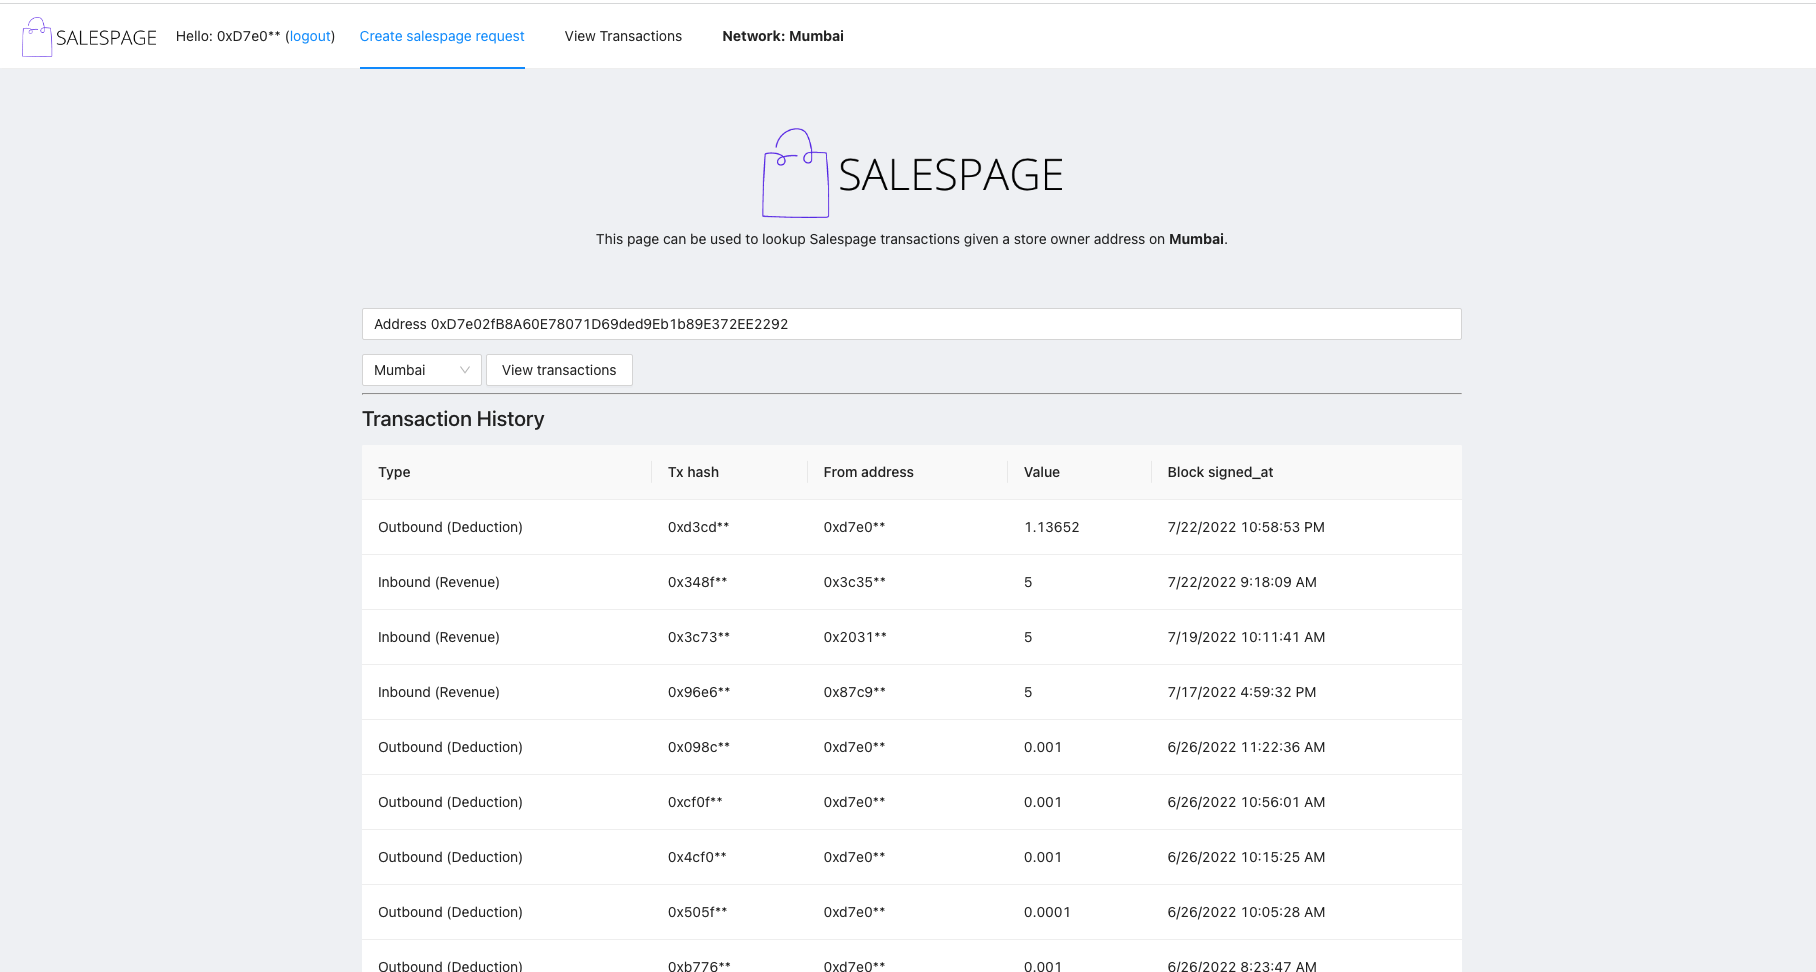
Task: Log out using the logout link
Action: click(x=310, y=36)
